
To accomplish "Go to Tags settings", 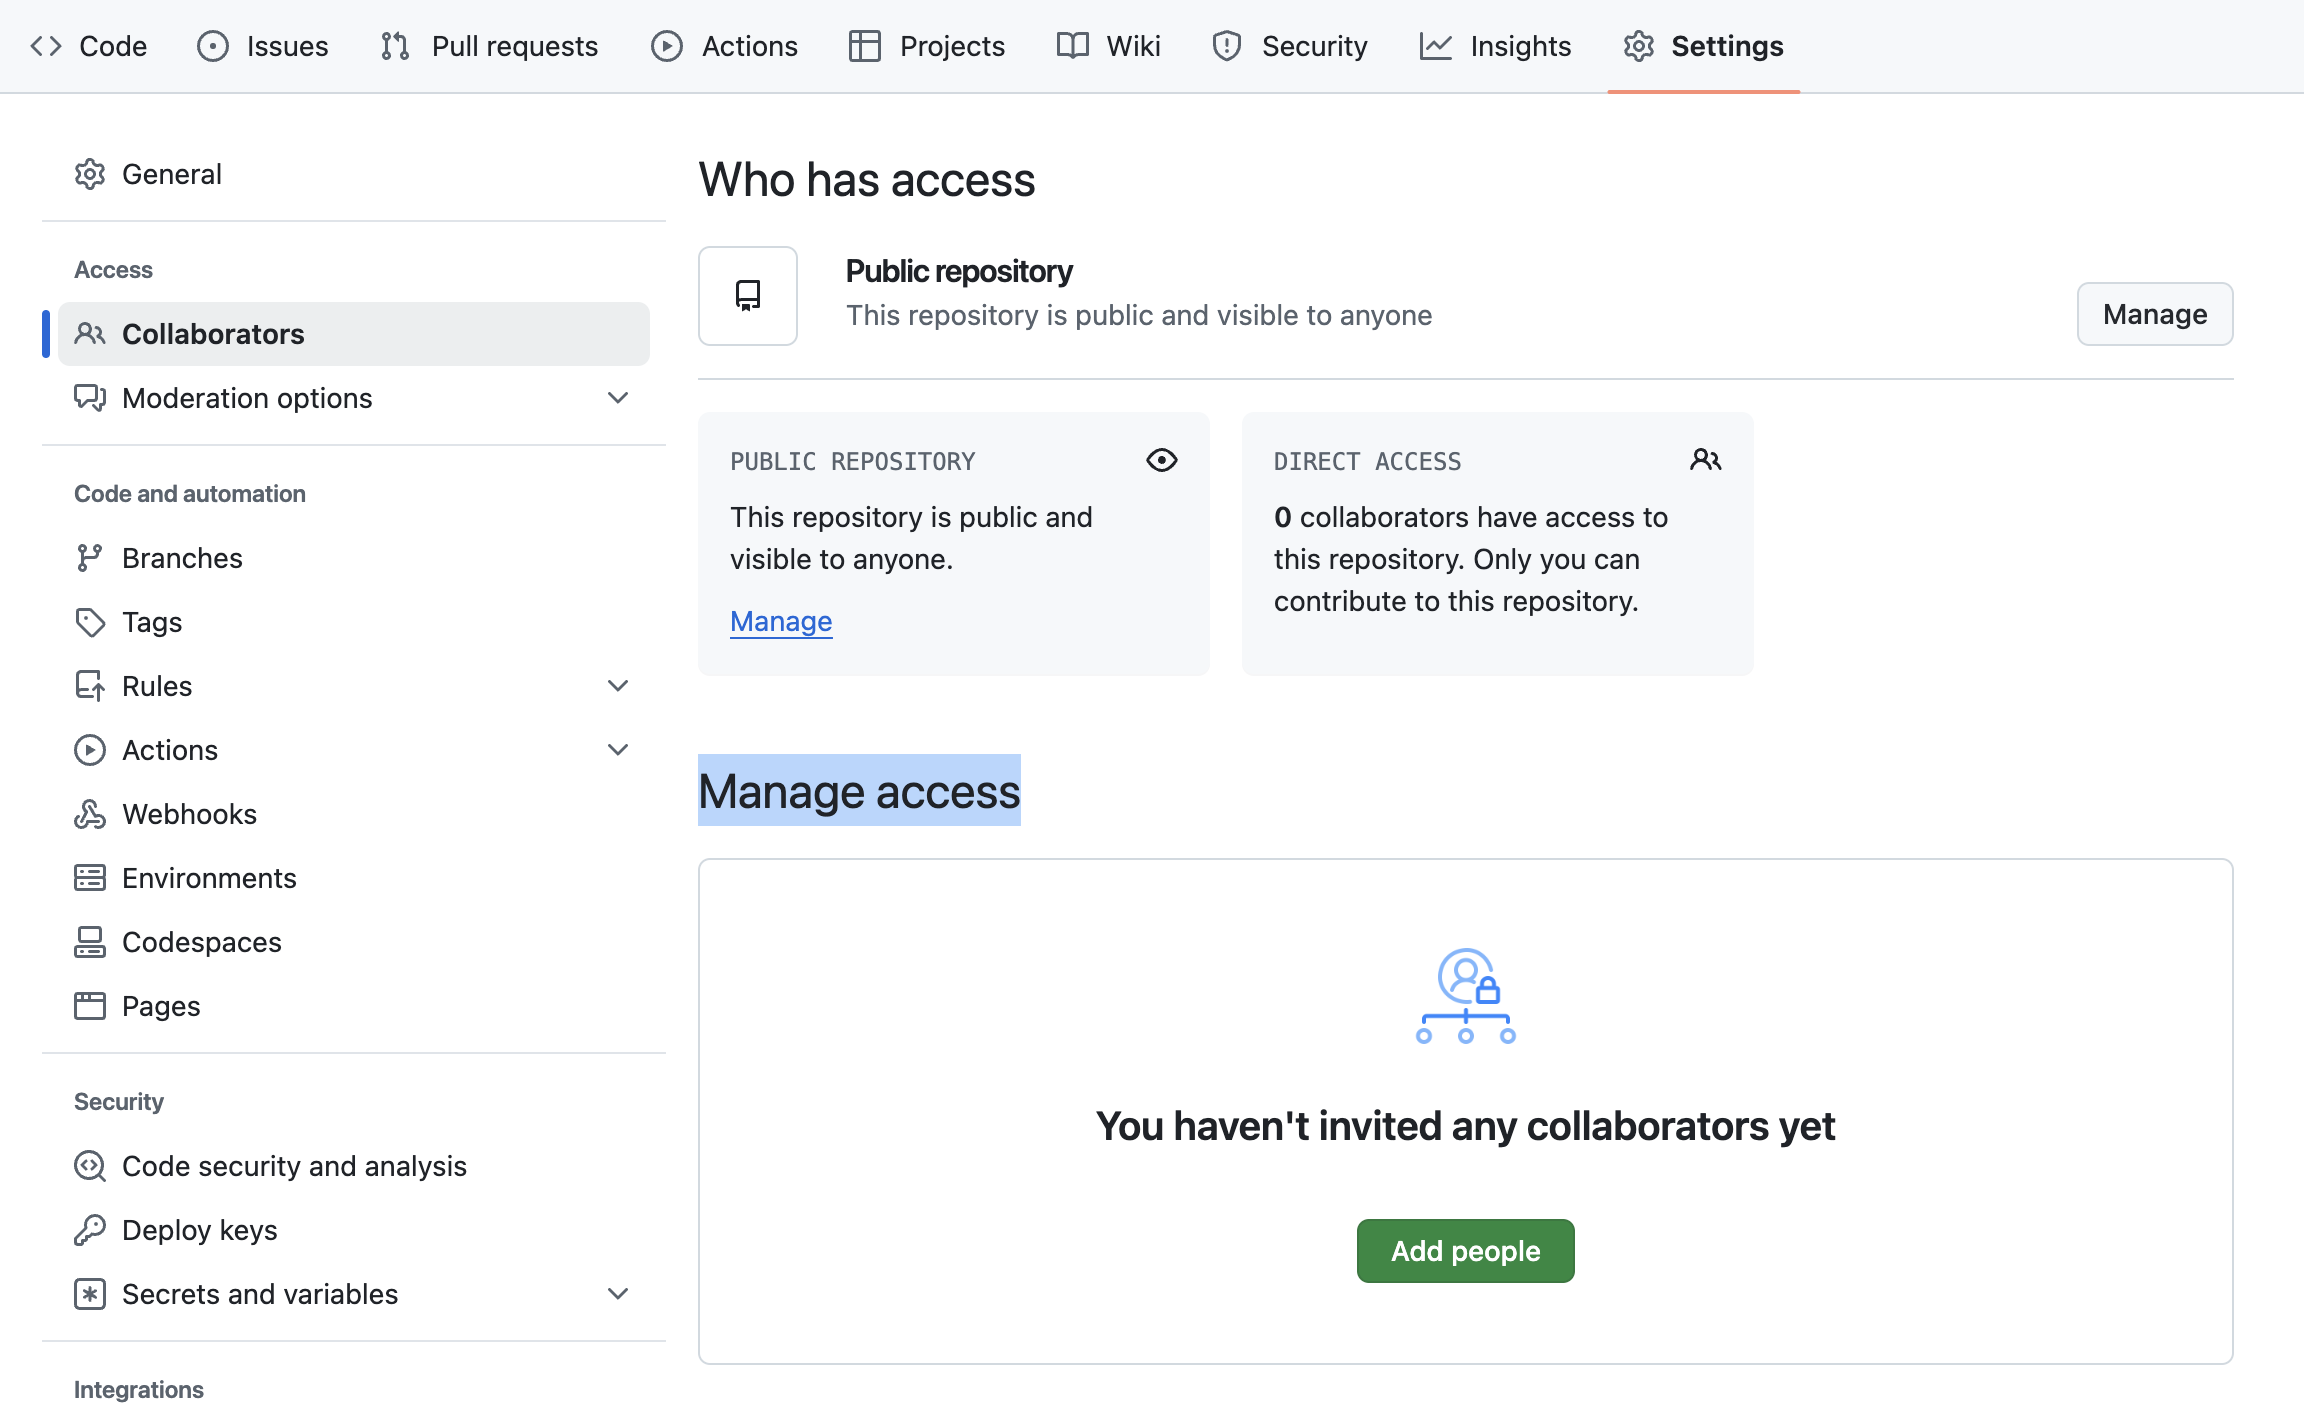I will point(152,622).
